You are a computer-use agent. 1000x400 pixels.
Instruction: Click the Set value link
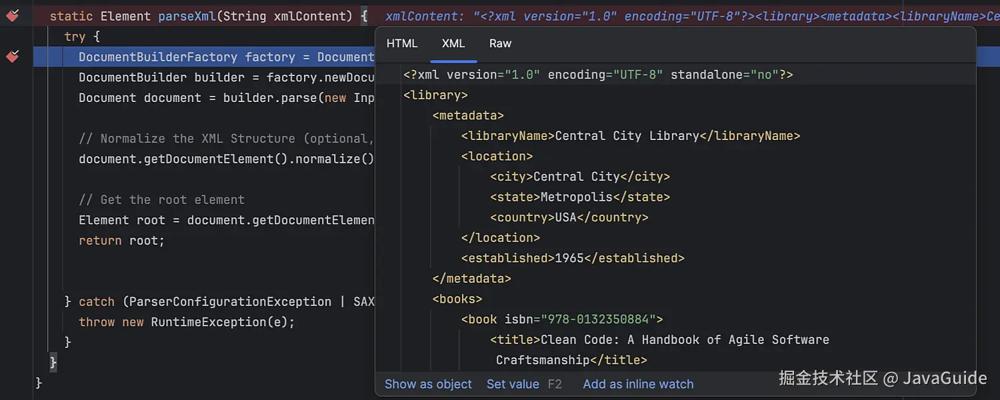point(513,384)
